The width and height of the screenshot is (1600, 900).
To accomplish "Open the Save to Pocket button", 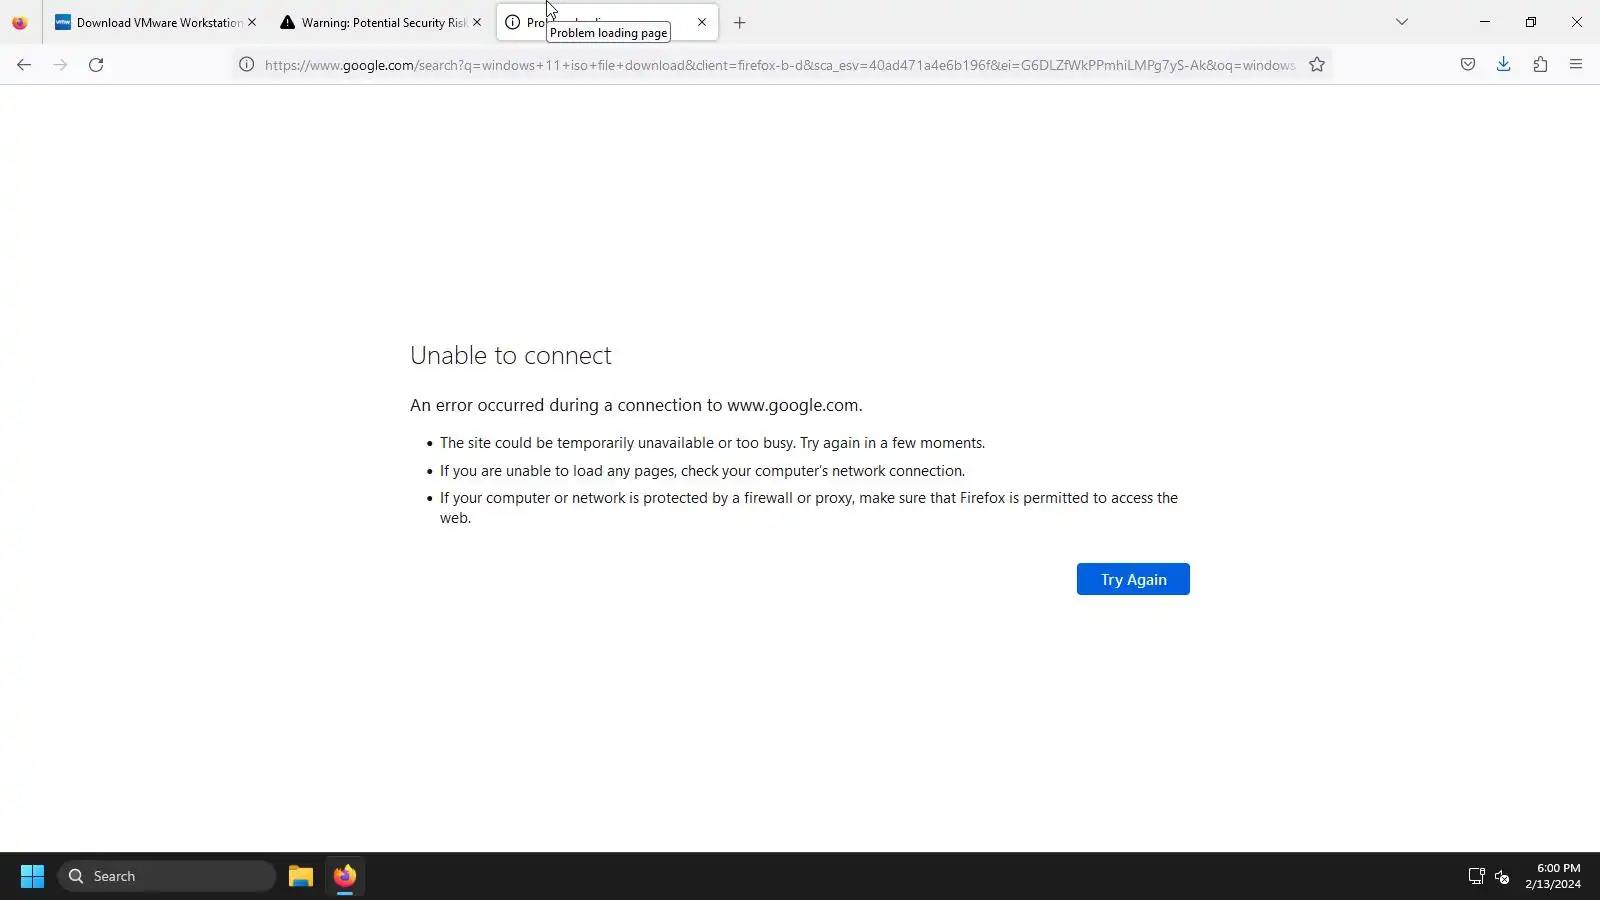I will [1468, 65].
